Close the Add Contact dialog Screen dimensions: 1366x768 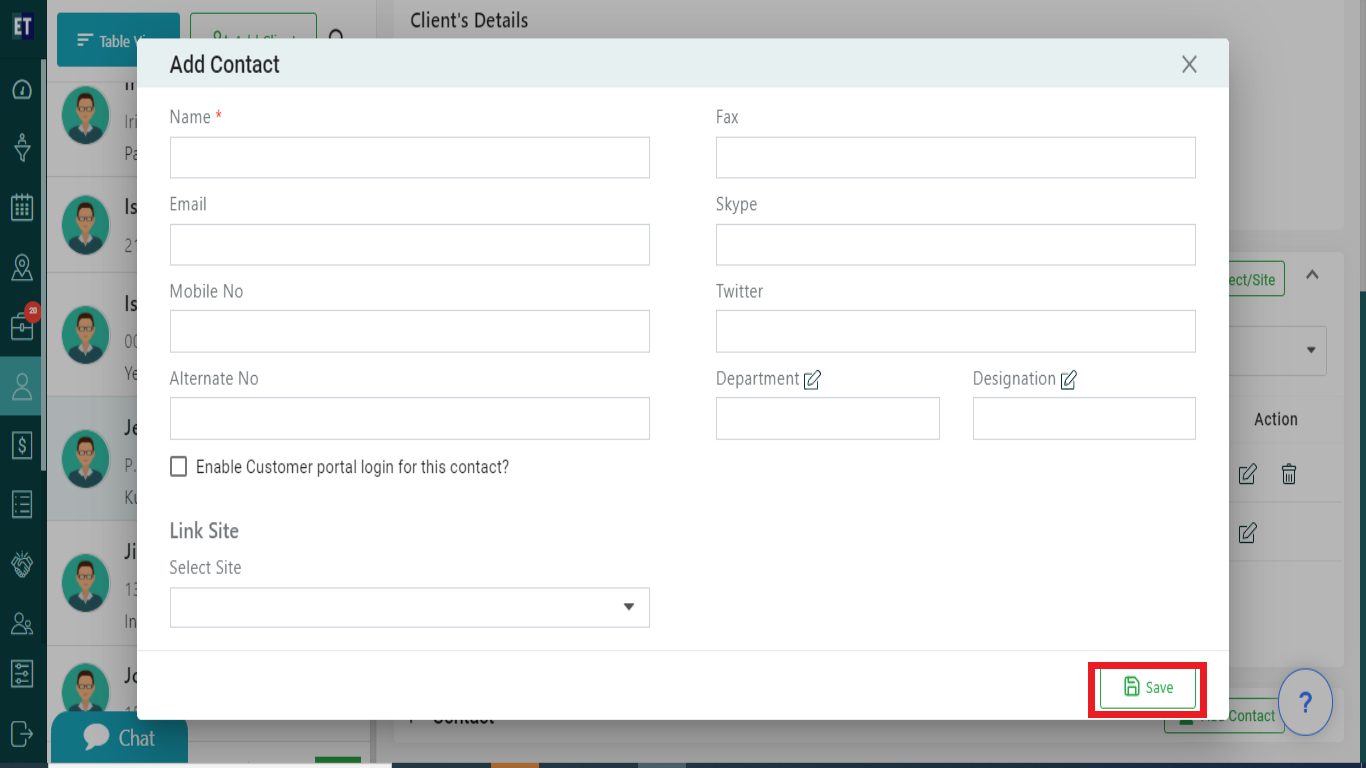coord(1189,64)
